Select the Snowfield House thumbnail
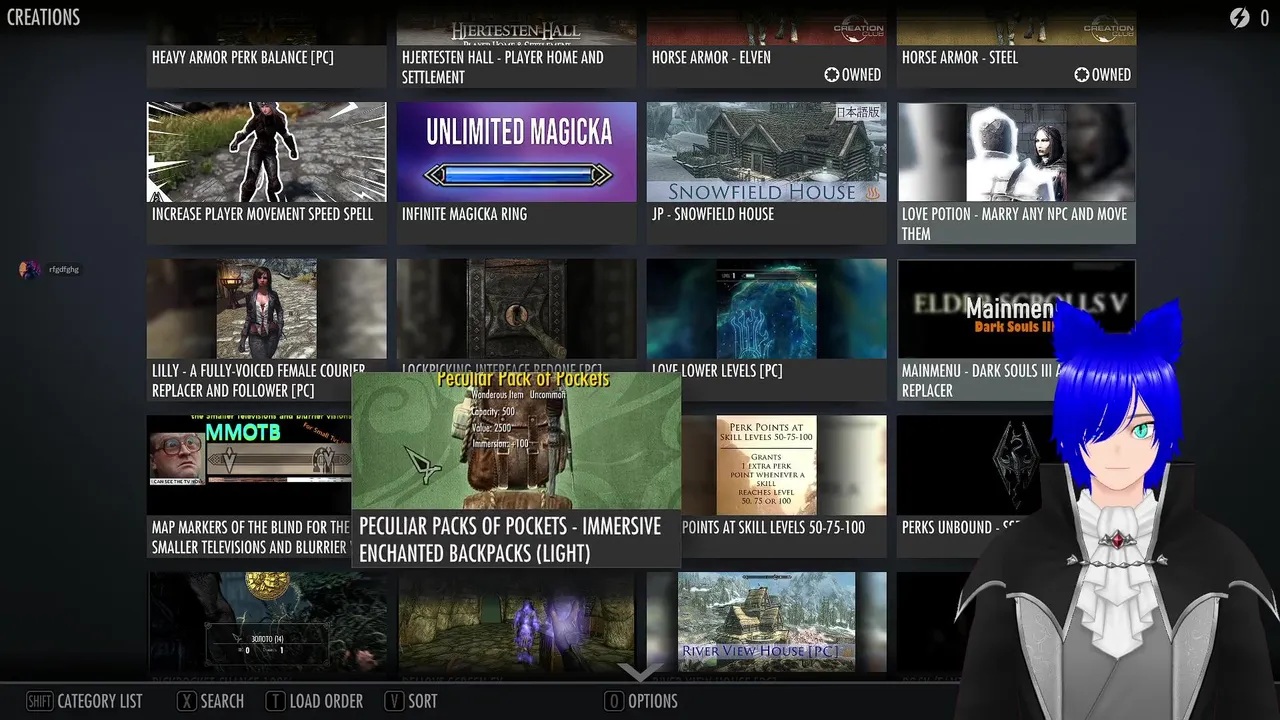 click(x=766, y=152)
